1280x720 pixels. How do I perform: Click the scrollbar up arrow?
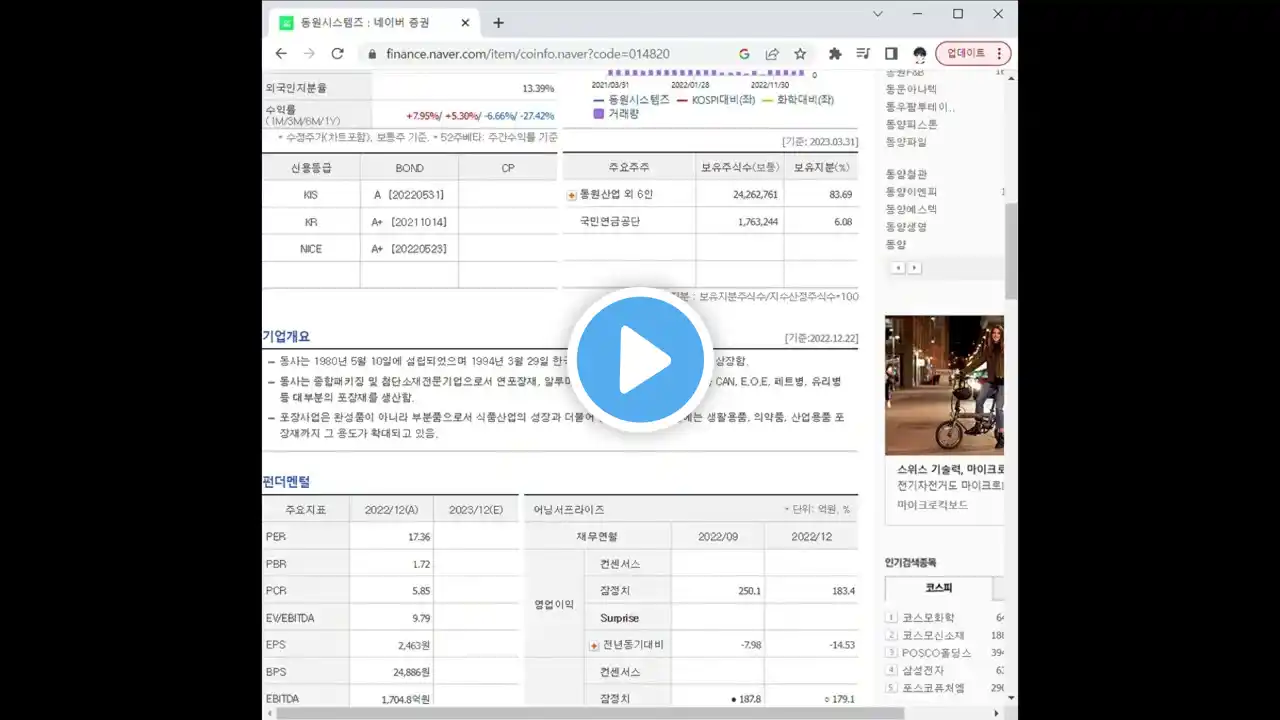pos(1011,77)
